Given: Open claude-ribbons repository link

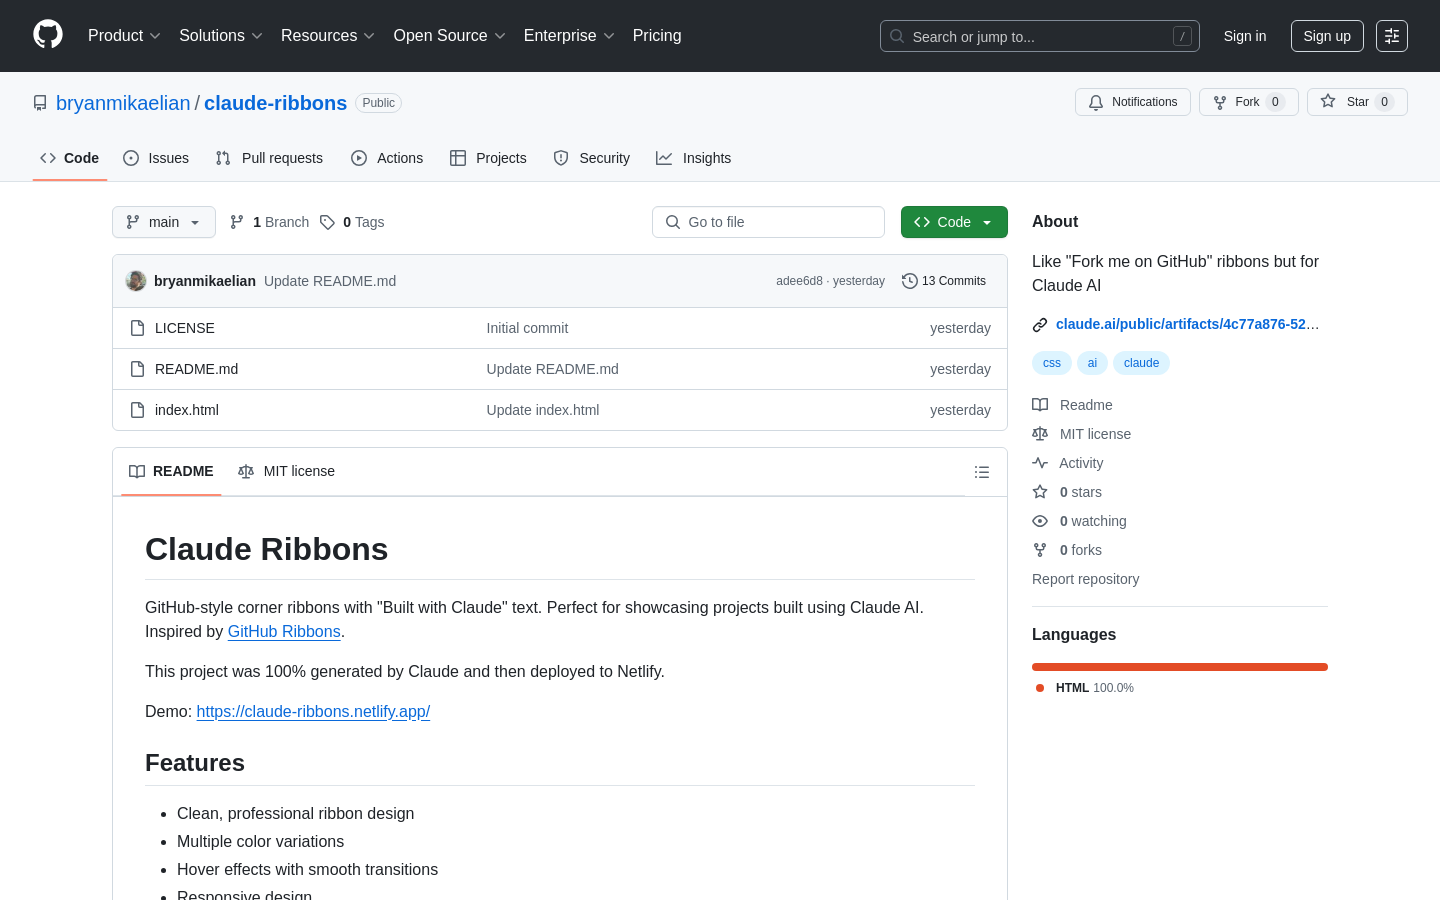Looking at the screenshot, I should pos(275,103).
